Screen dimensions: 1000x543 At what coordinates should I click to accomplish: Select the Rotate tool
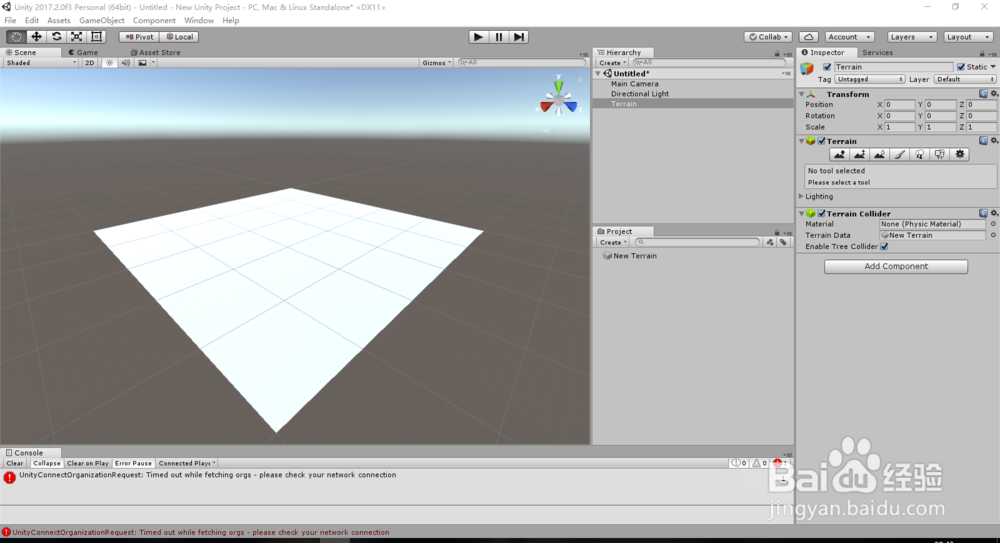pyautogui.click(x=57, y=37)
